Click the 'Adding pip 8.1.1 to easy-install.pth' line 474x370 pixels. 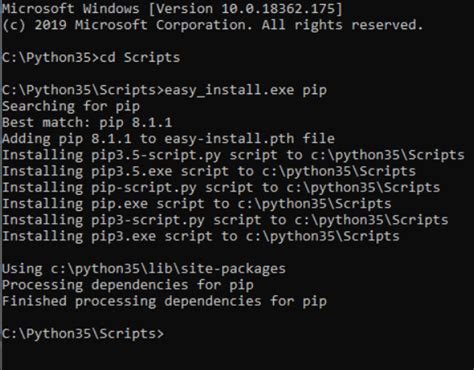(168, 139)
